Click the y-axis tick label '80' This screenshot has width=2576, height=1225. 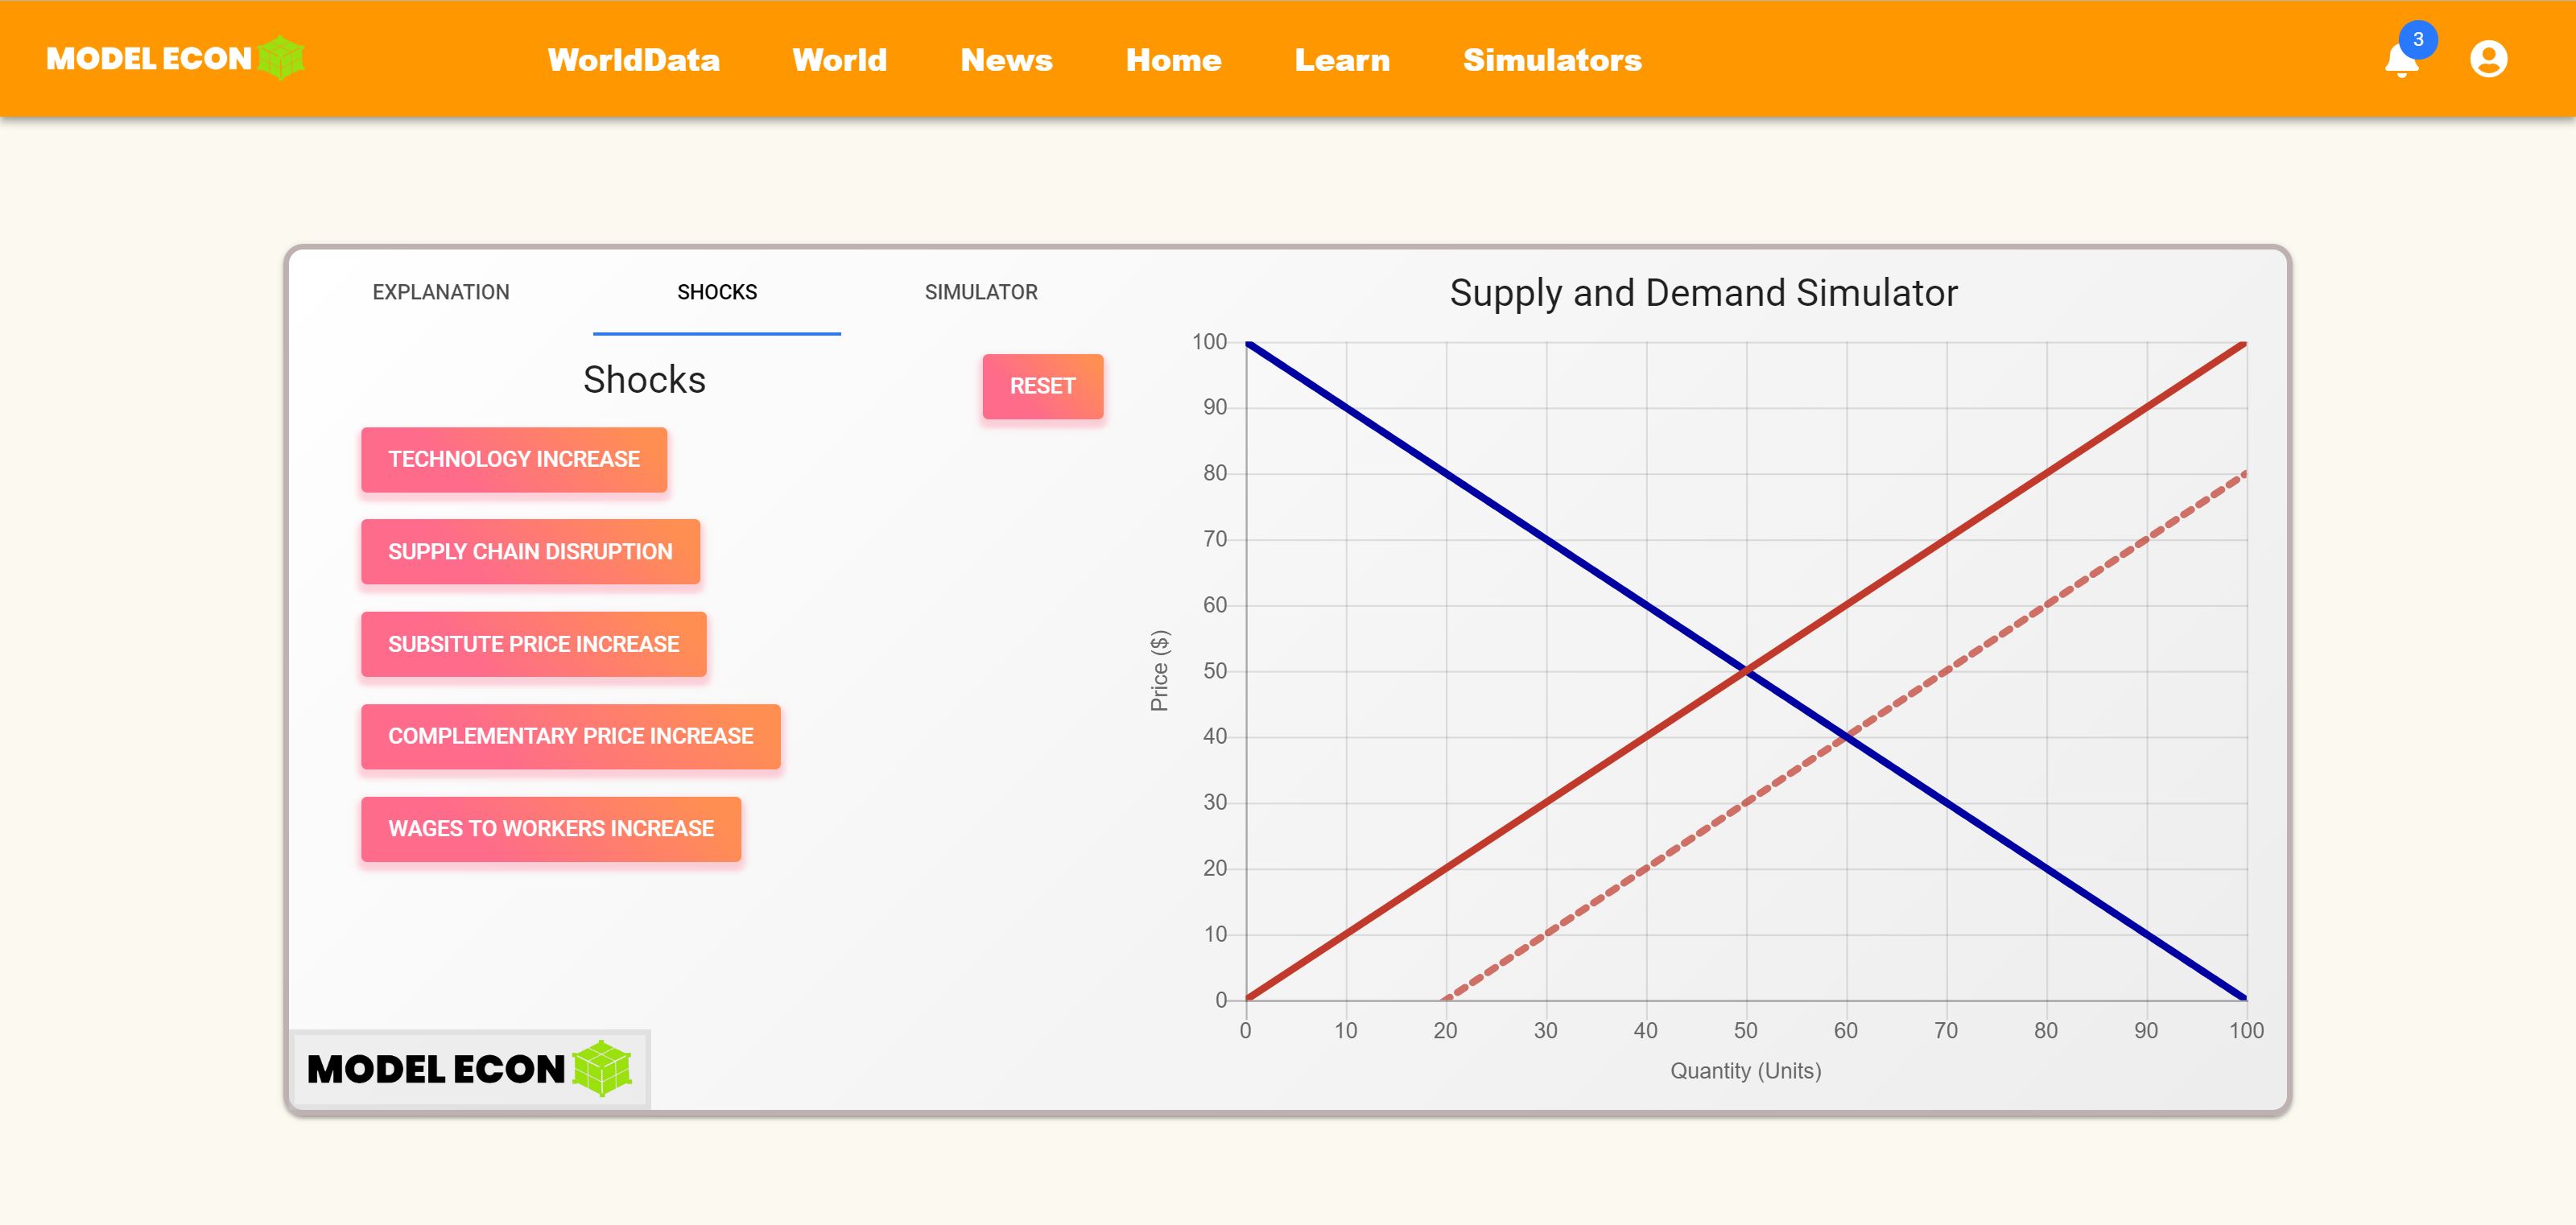click(1214, 473)
